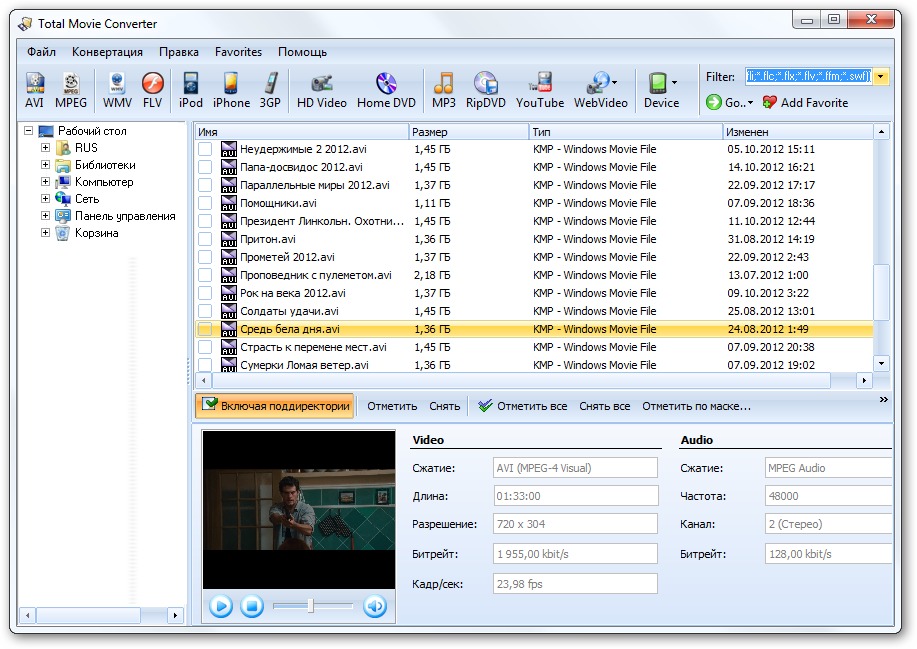This screenshot has height=649, width=917.
Task: Toggle the Включая поддиректории option
Action: [x=275, y=406]
